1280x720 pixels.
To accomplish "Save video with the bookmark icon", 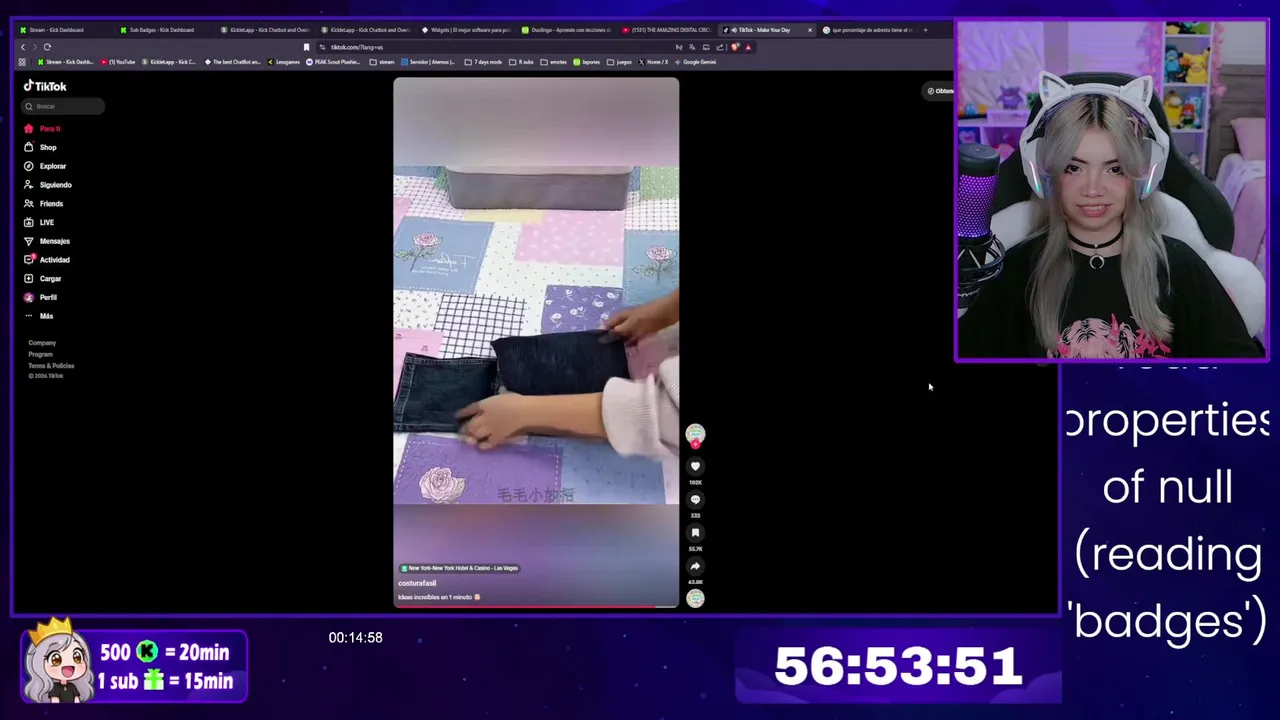I will [x=695, y=533].
